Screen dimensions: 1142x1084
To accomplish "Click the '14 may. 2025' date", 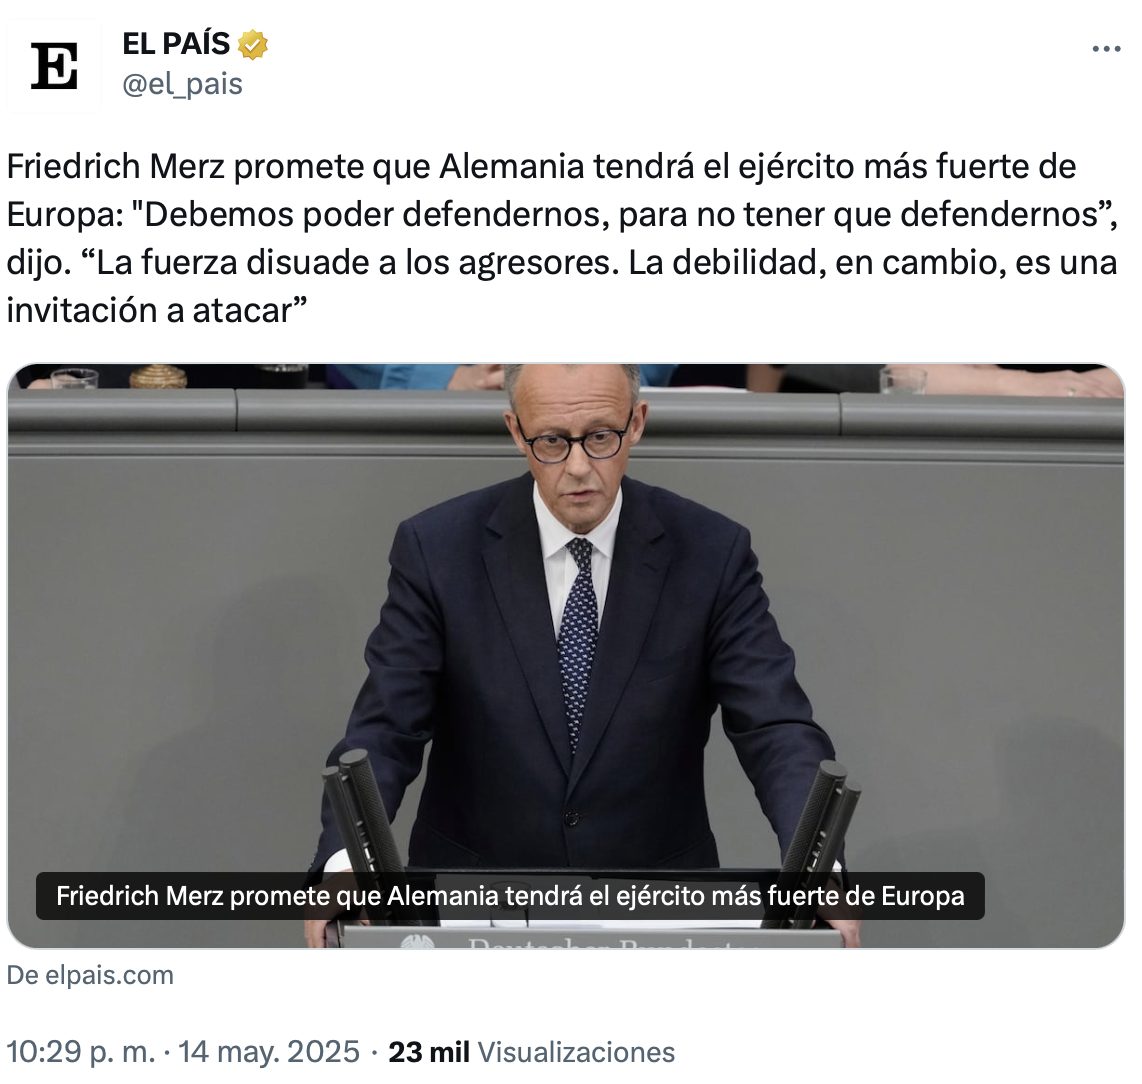I will [x=269, y=1052].
